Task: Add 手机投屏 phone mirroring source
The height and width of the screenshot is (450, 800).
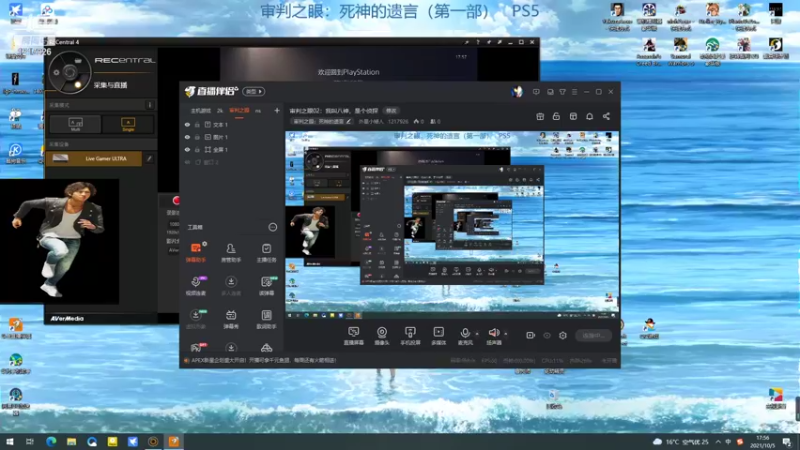Action: tap(410, 336)
